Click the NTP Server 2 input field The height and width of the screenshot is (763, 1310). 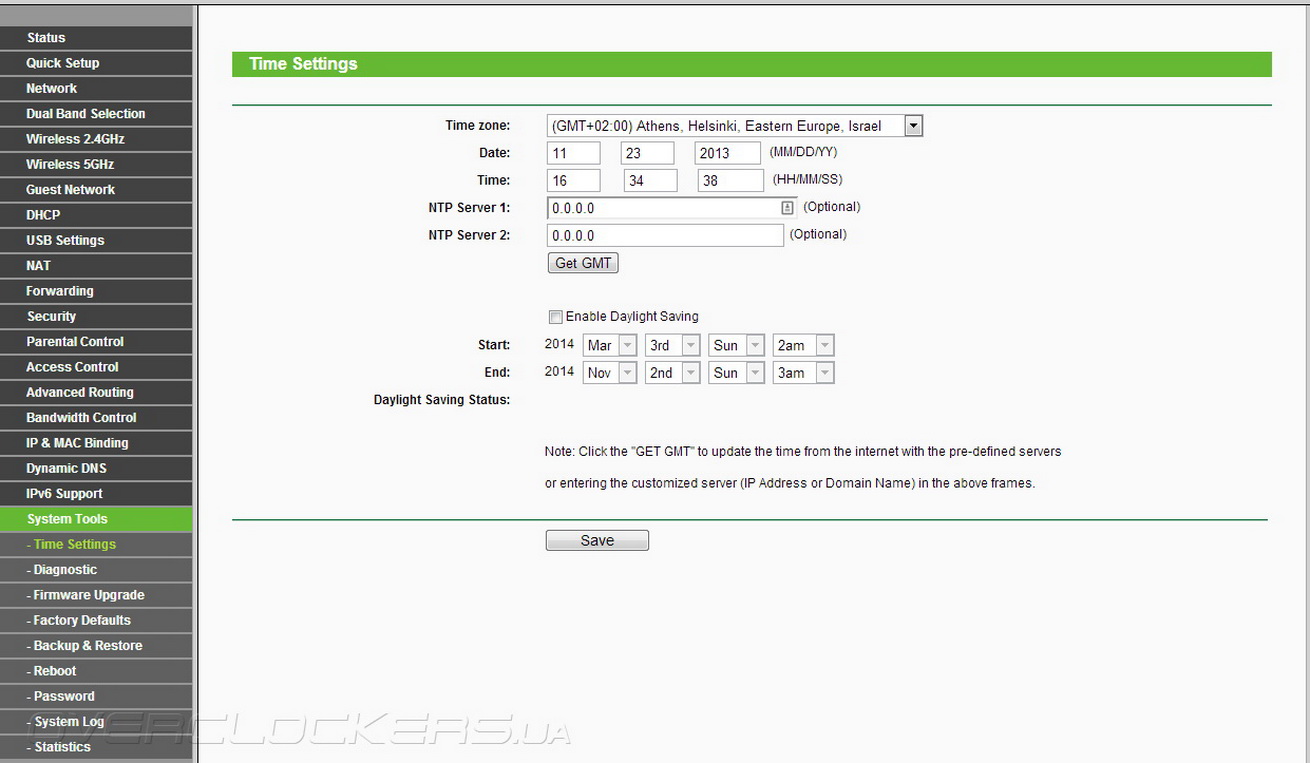click(x=665, y=236)
